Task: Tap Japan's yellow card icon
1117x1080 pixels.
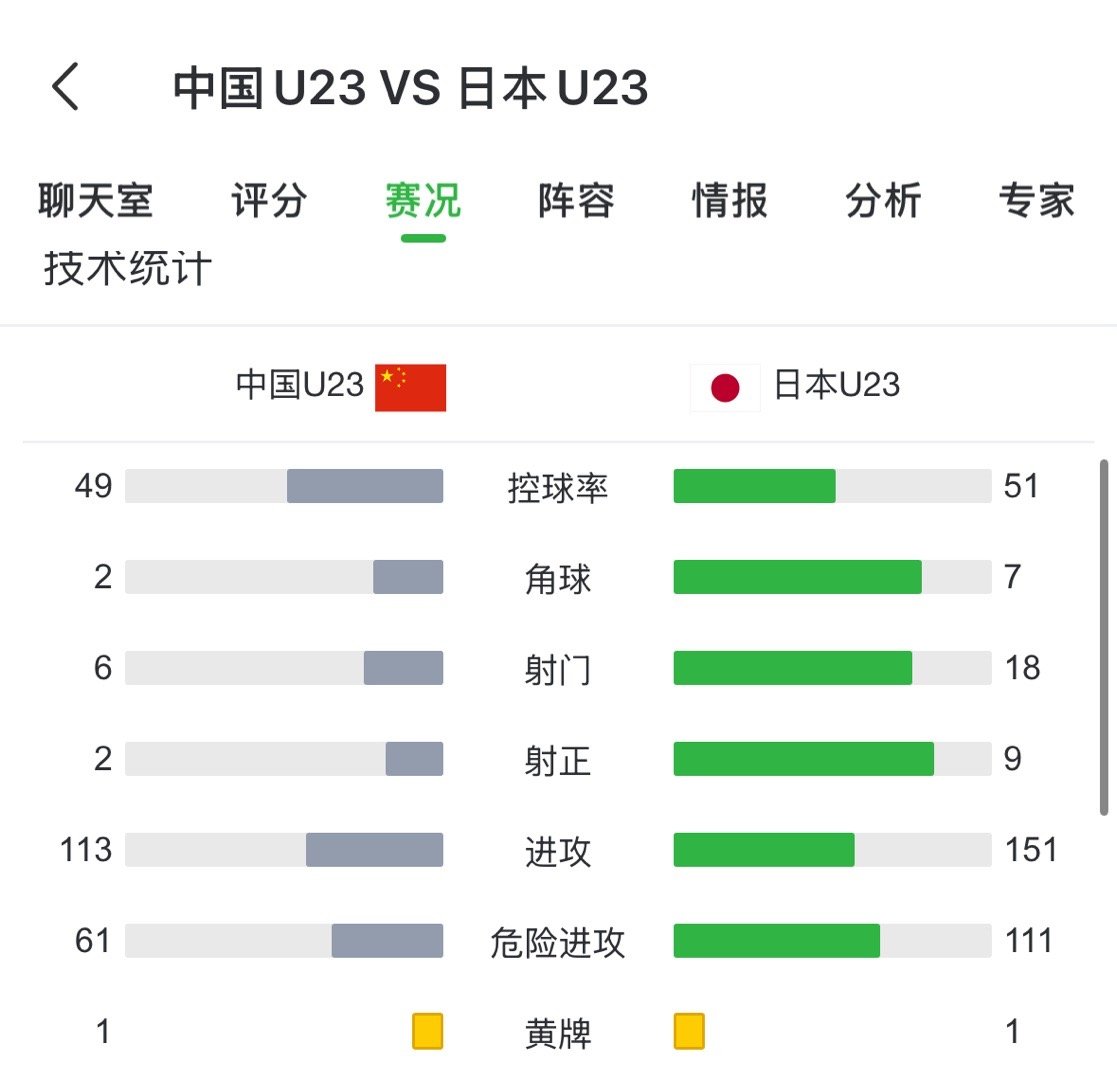Action: (x=688, y=1032)
